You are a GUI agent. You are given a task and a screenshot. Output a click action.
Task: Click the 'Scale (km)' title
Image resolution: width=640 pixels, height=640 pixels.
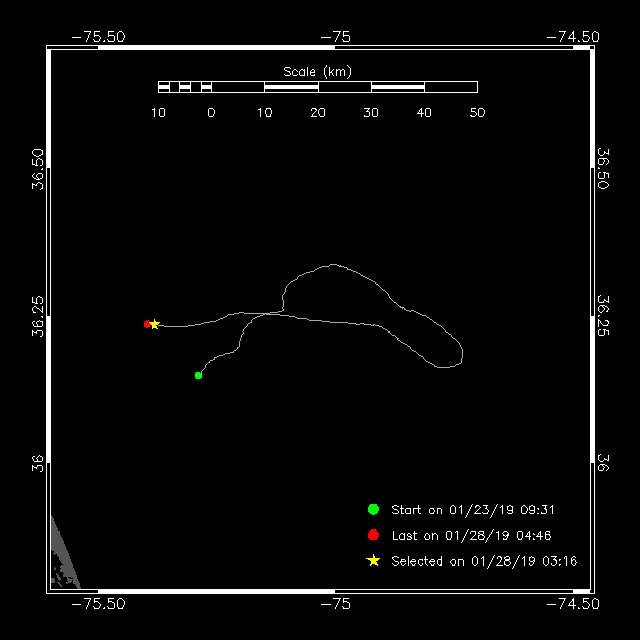coord(317,71)
